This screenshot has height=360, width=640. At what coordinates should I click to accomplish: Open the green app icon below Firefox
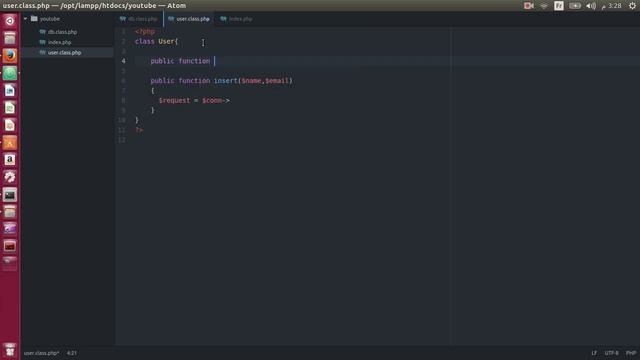coord(10,73)
